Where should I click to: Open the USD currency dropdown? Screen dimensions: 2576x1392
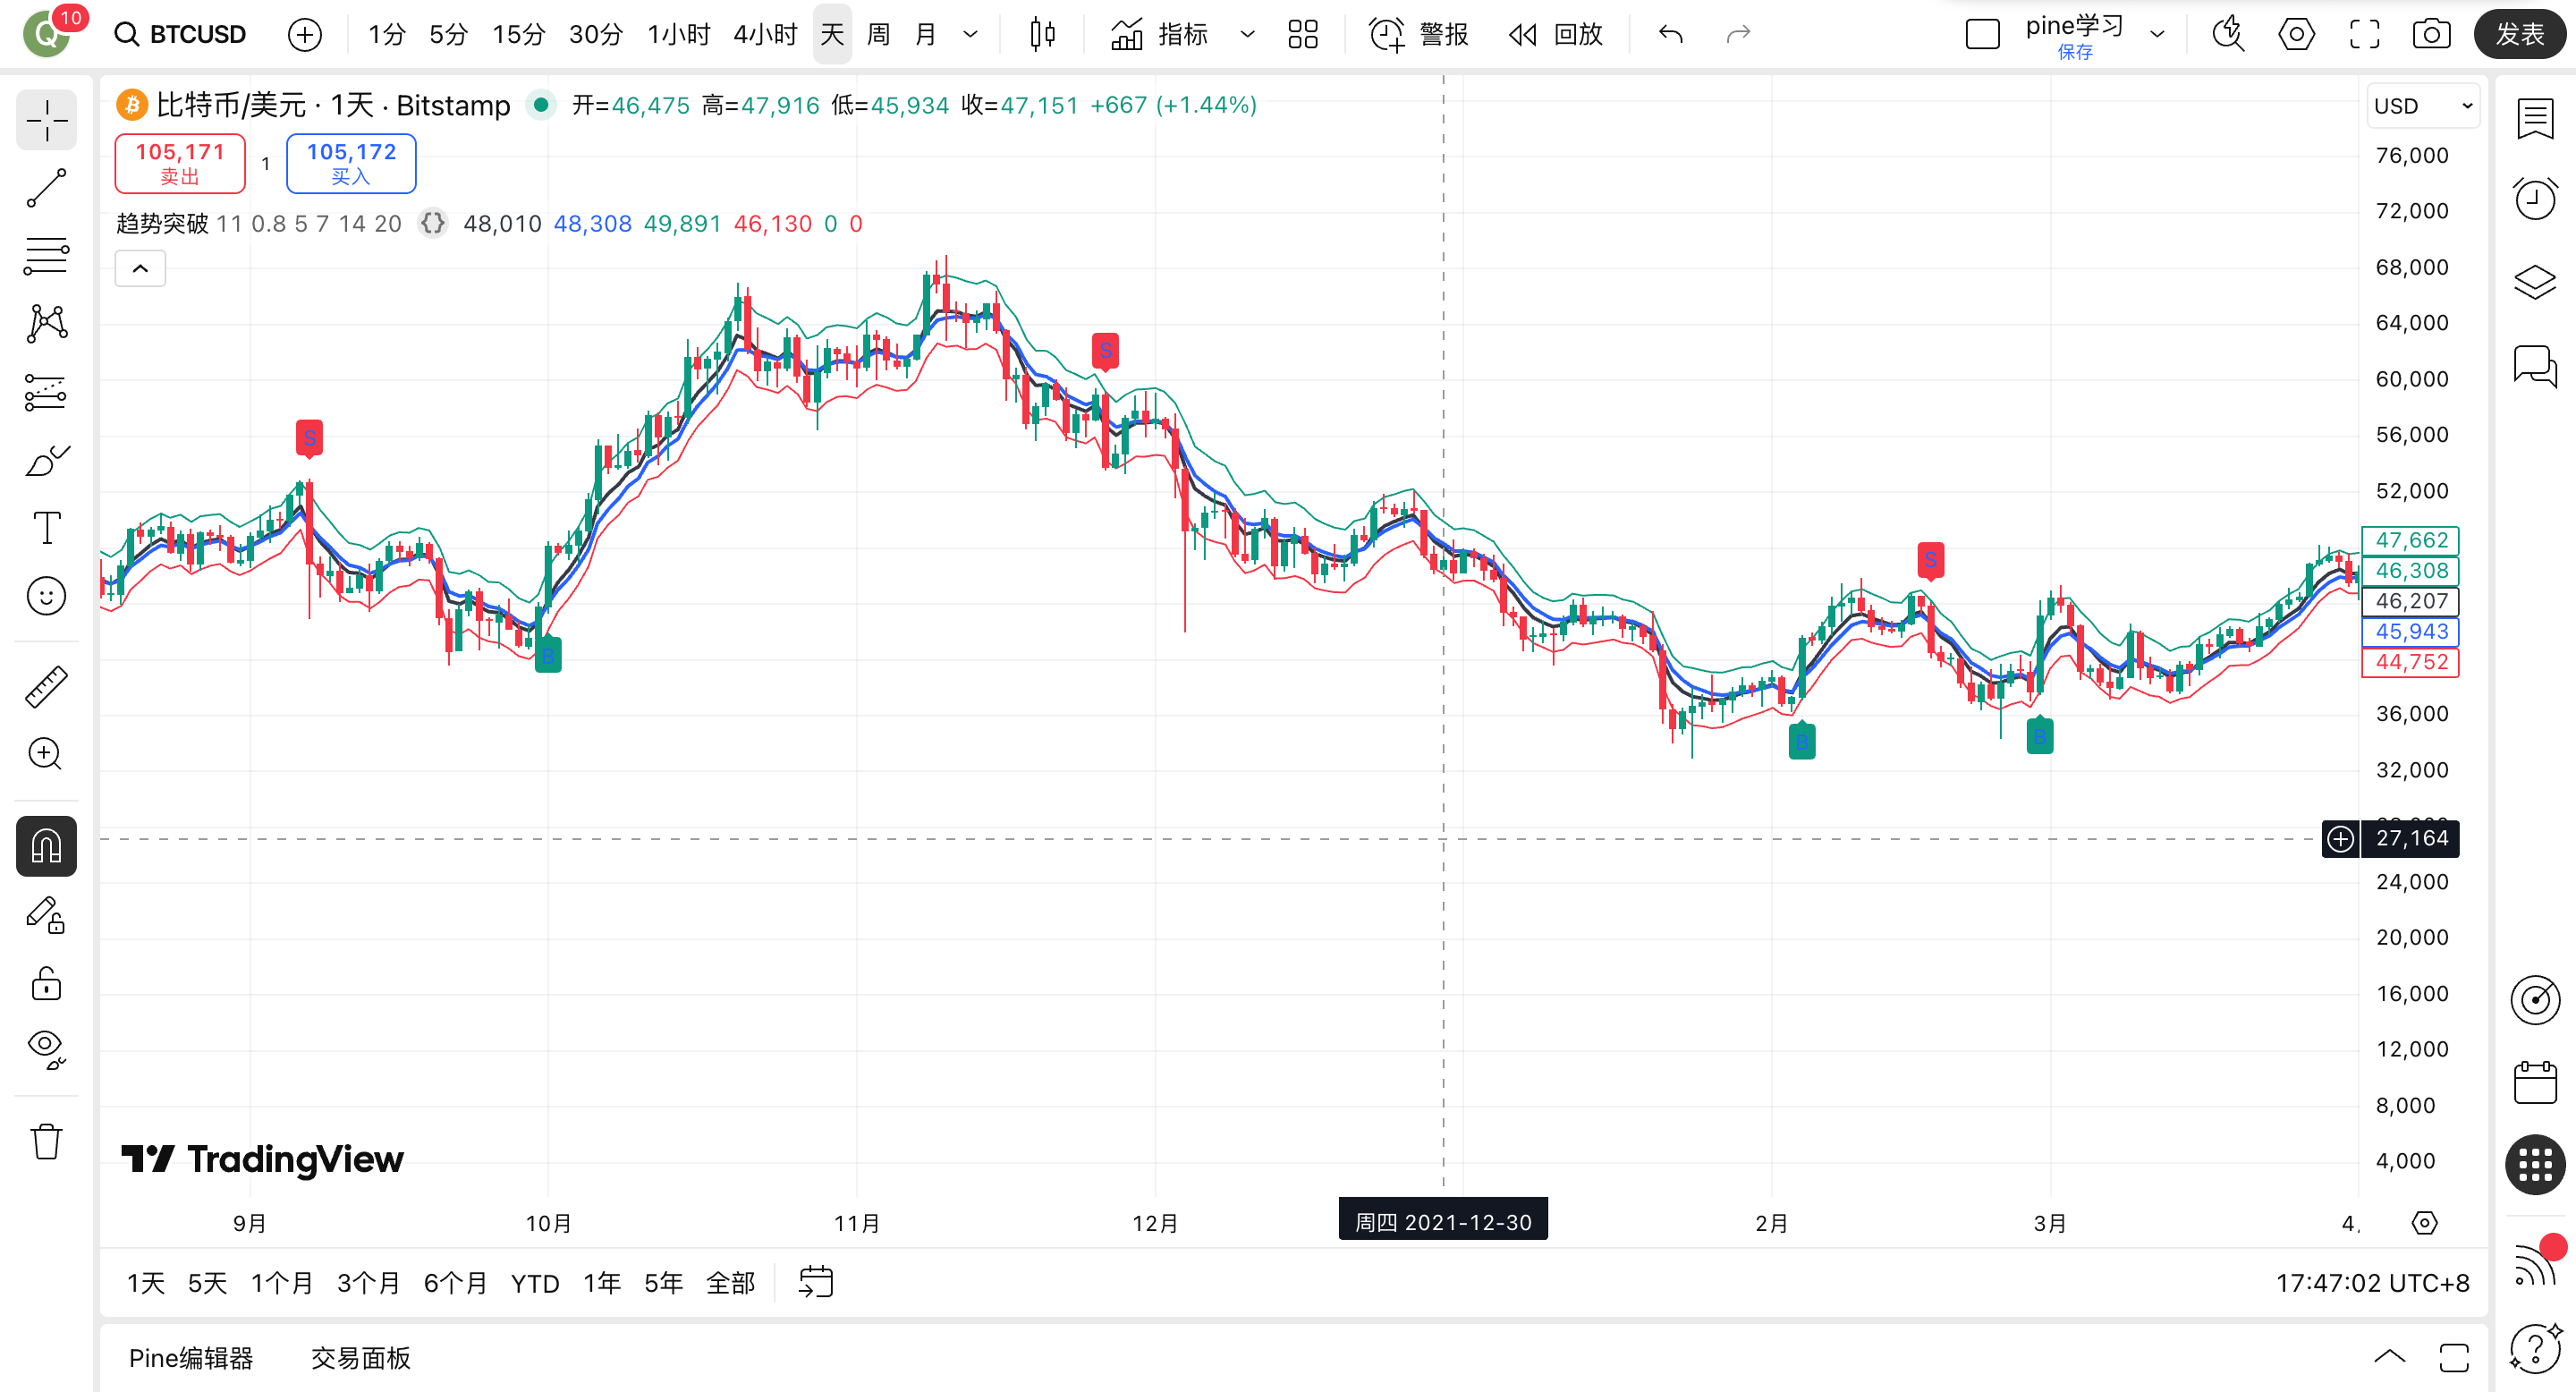2423,106
